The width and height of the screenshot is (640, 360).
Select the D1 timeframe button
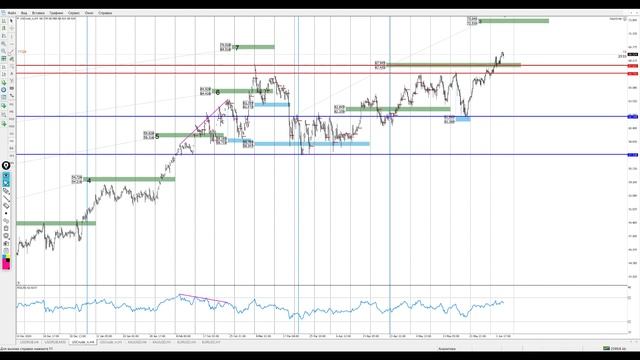(11, 148)
